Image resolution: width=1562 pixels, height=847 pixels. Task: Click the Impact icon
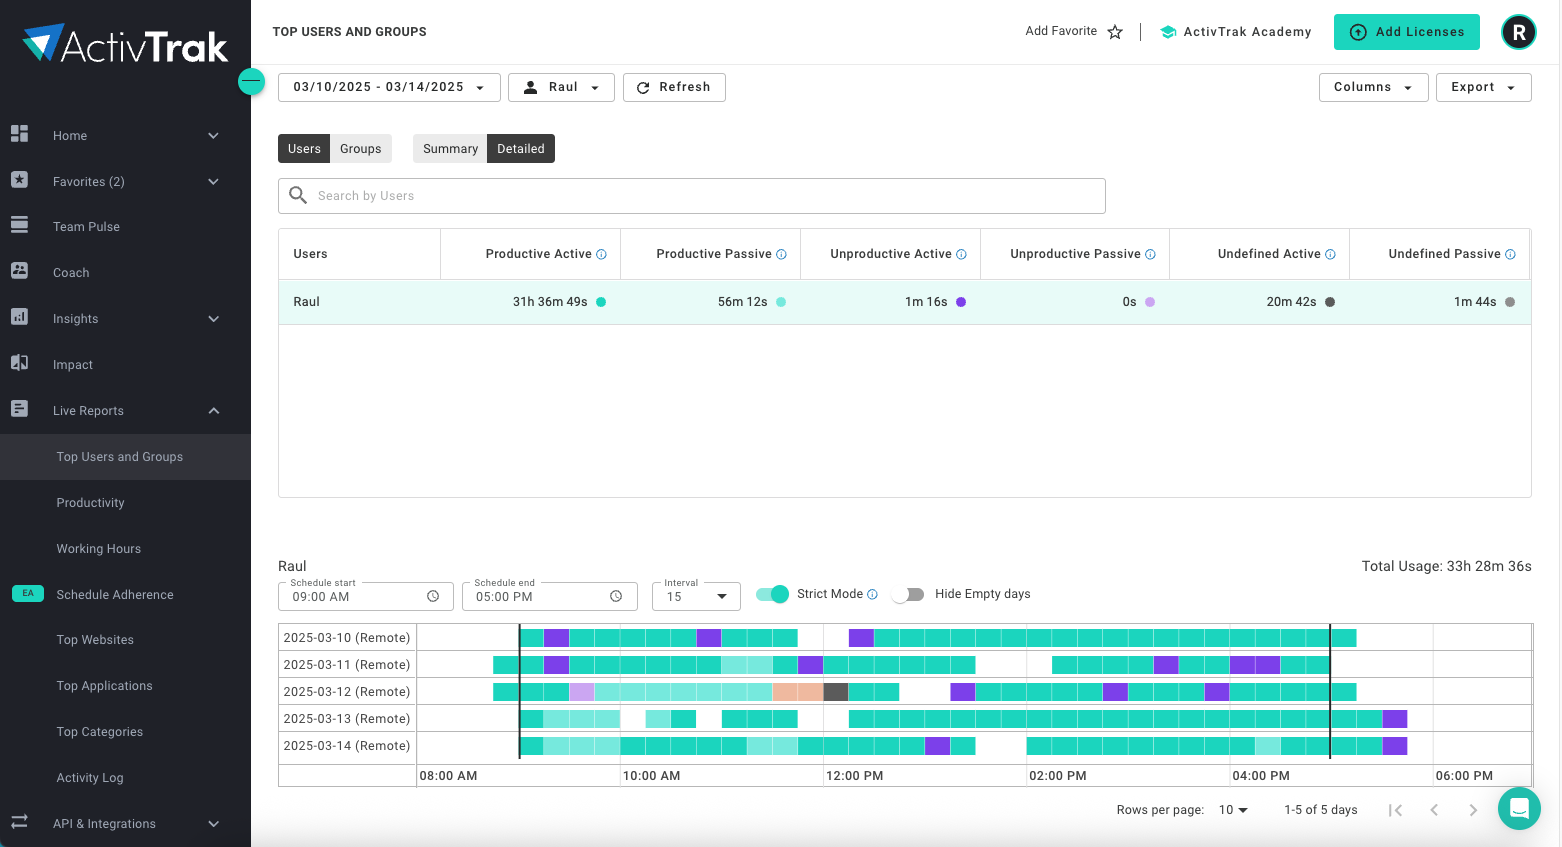(x=19, y=363)
